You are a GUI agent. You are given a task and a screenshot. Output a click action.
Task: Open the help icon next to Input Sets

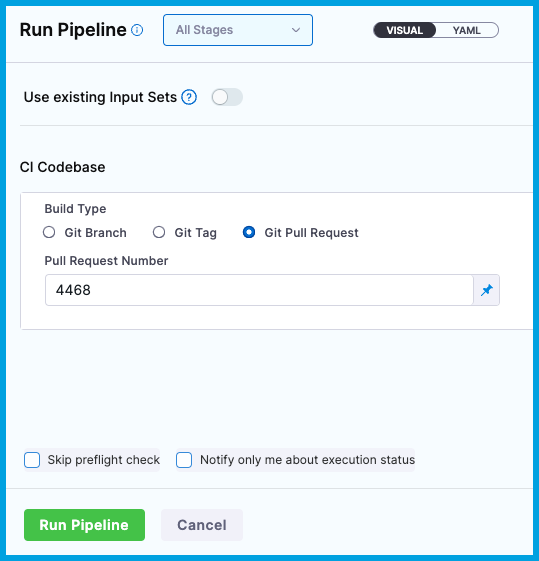click(189, 97)
